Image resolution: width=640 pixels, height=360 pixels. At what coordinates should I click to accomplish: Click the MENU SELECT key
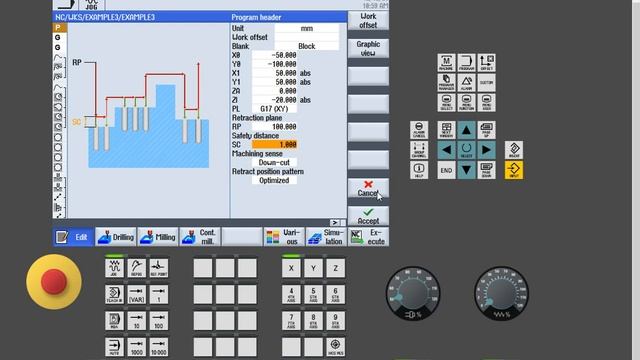[x=447, y=102]
